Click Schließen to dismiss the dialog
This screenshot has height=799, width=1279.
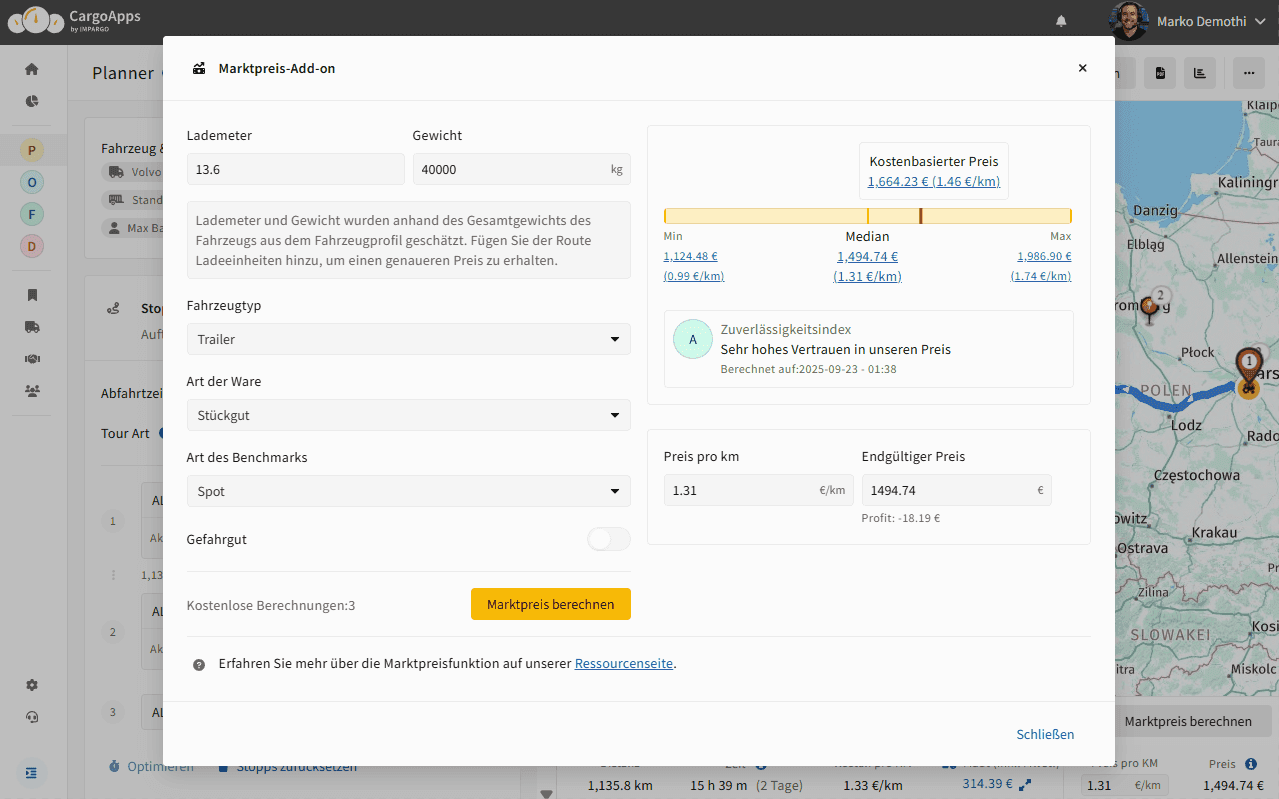pos(1045,734)
